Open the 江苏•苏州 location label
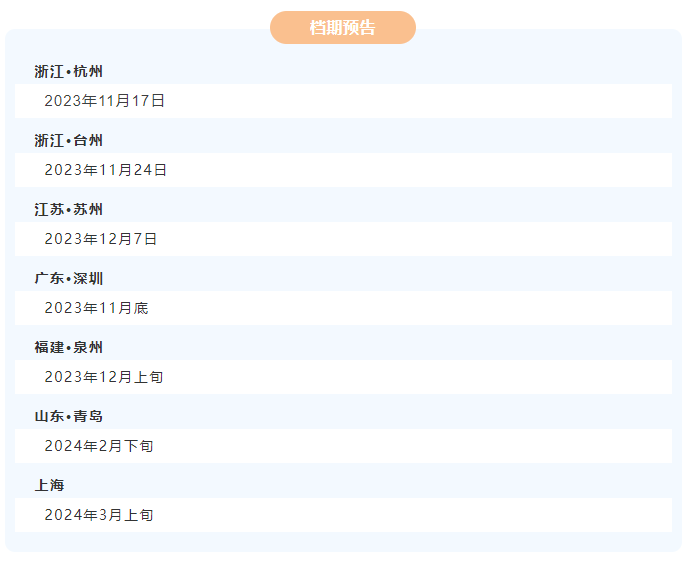Viewport: 690px width, 566px height. coord(68,210)
